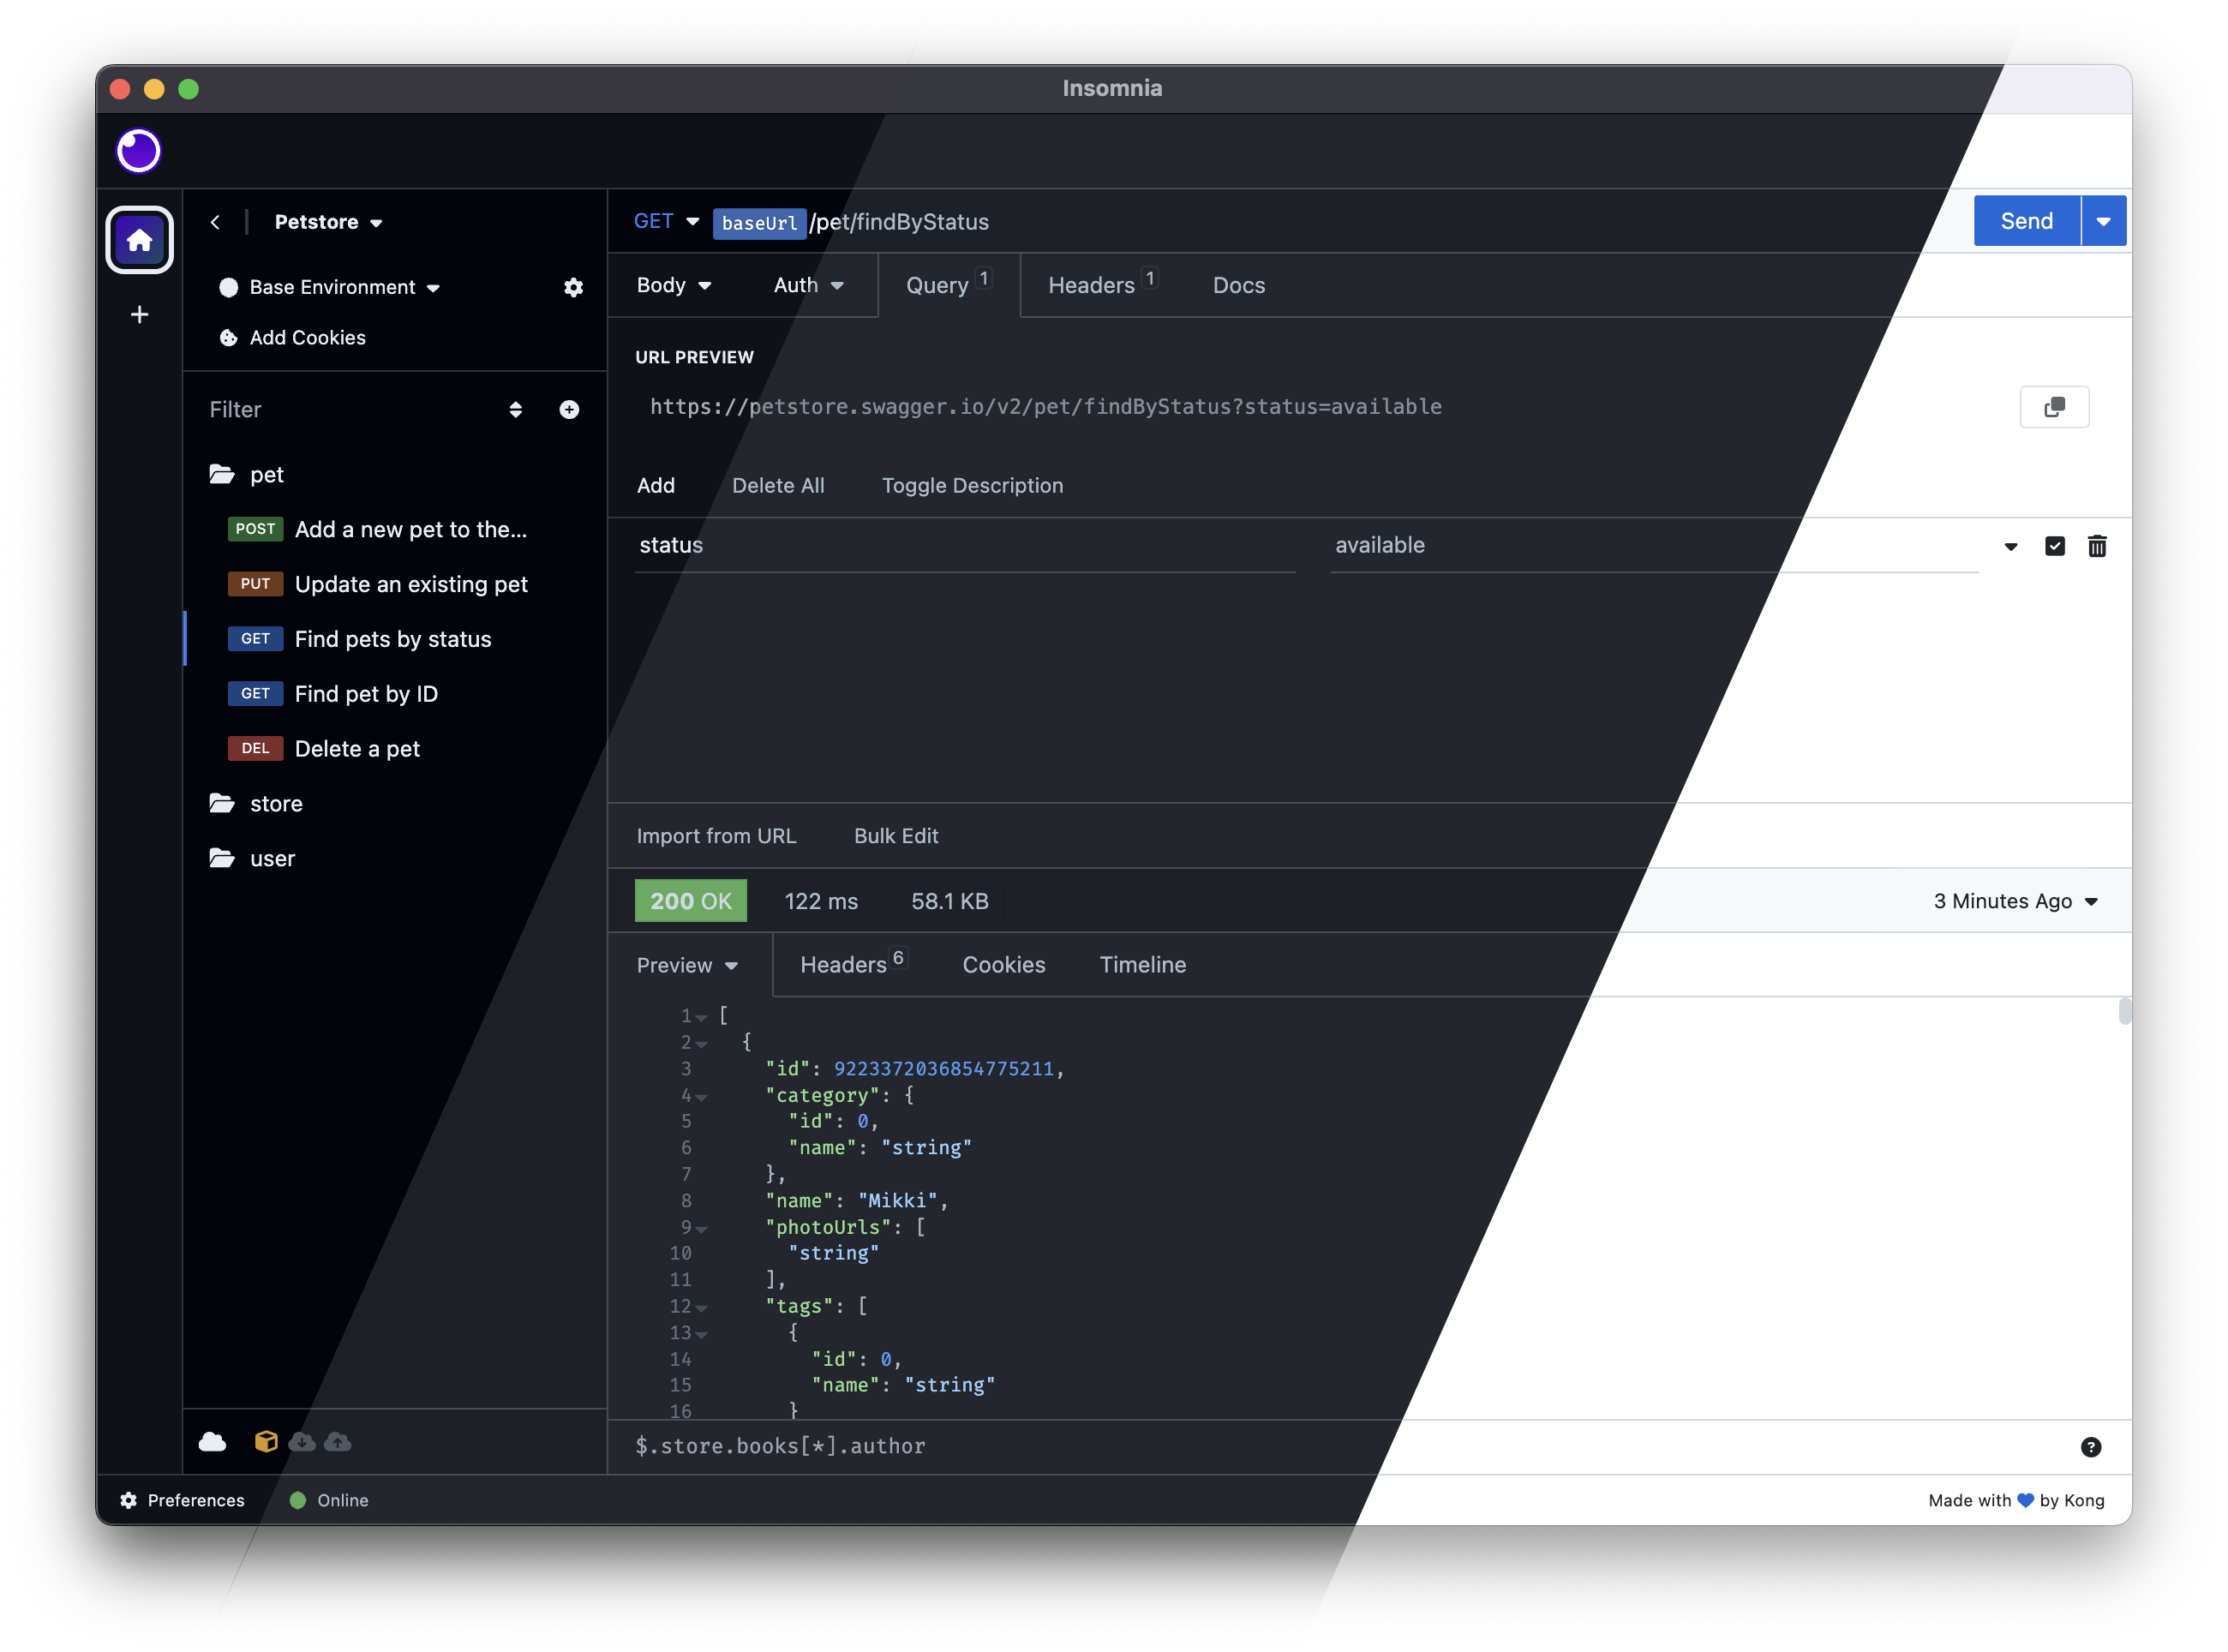Delete the status query parameter
2228x1652 pixels.
click(x=2097, y=546)
